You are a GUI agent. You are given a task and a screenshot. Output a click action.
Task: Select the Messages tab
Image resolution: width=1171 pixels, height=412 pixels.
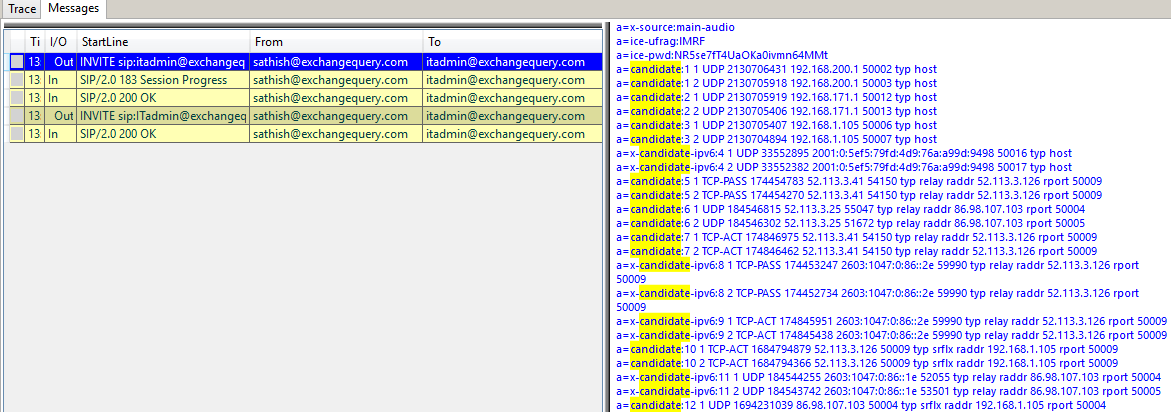click(73, 8)
